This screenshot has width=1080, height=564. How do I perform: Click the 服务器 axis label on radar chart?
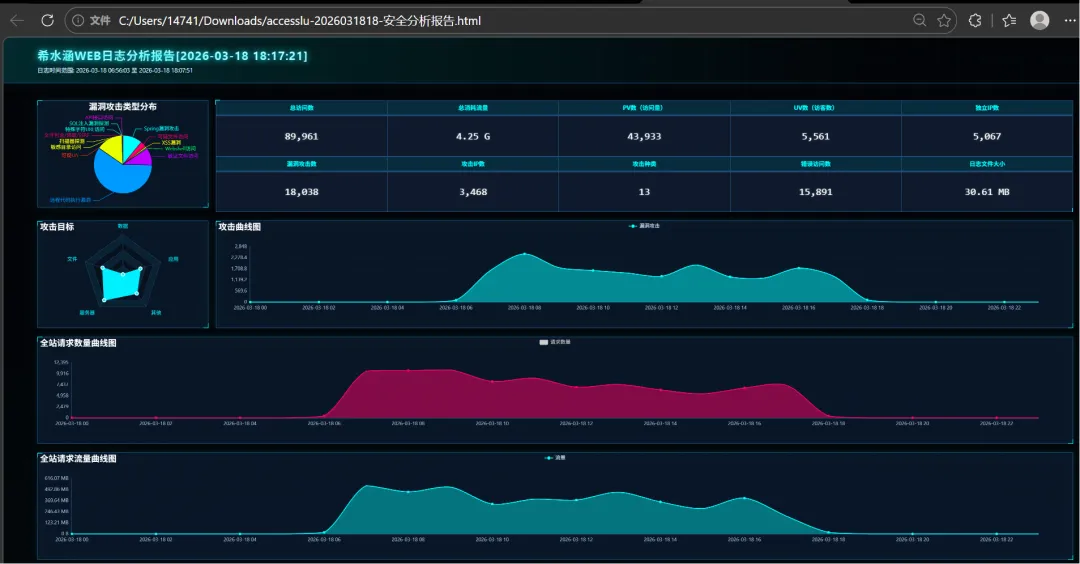(87, 313)
